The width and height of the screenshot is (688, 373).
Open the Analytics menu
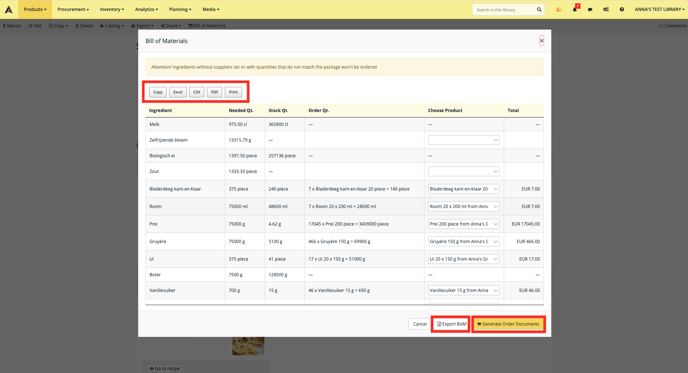pyautogui.click(x=146, y=9)
